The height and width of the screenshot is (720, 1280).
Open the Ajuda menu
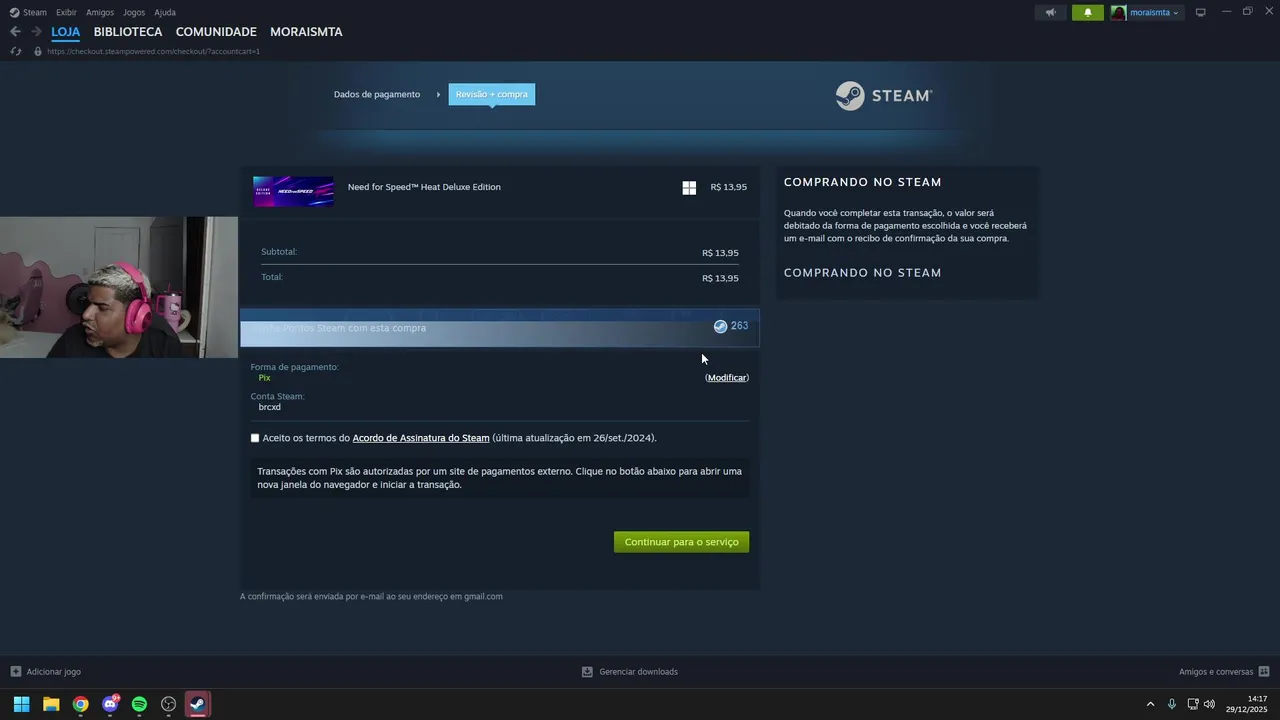pyautogui.click(x=165, y=12)
